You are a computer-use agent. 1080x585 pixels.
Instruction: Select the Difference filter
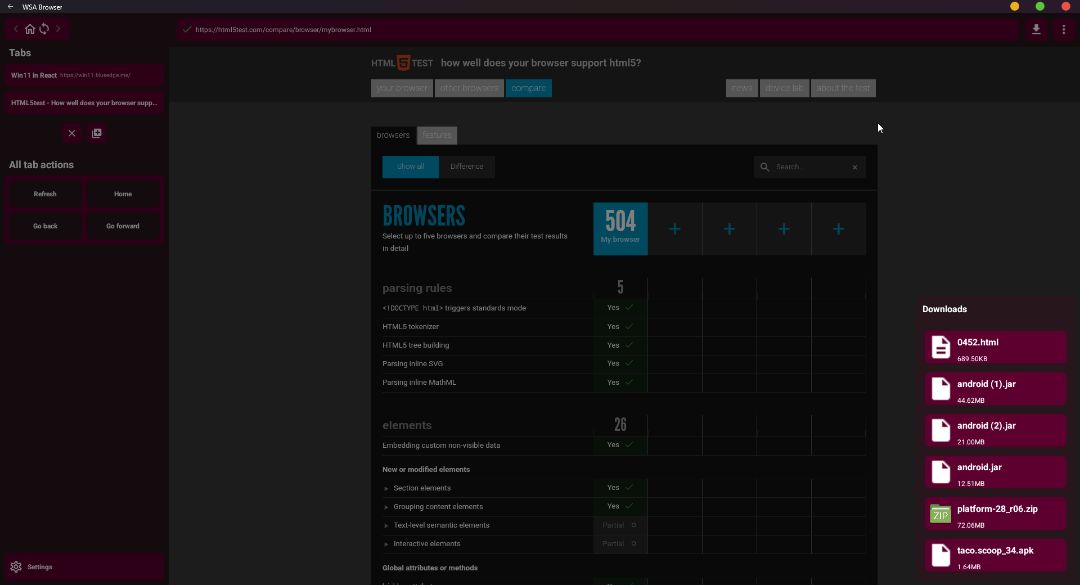click(x=466, y=167)
